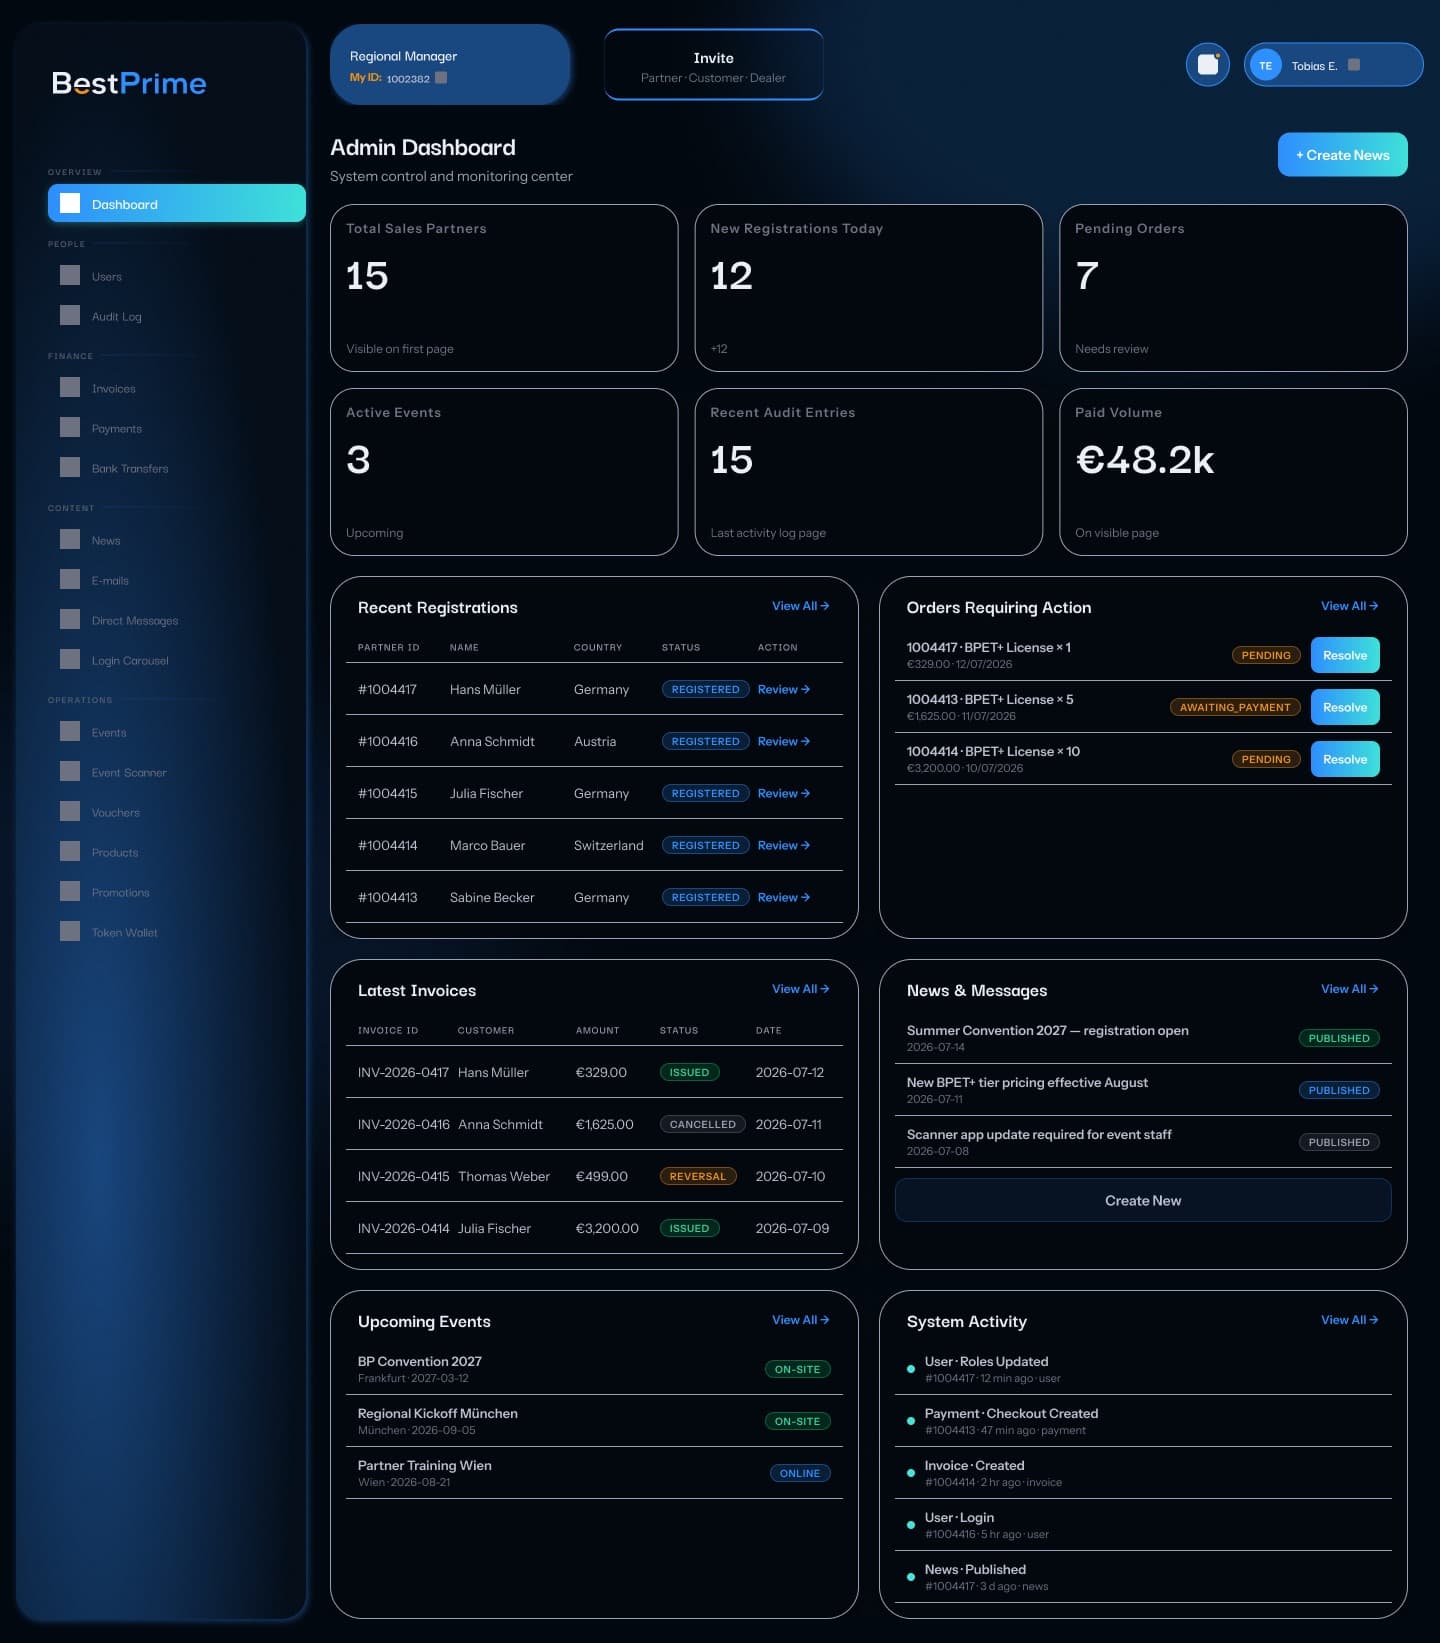Click the Payments sidebar icon
The image size is (1440, 1643).
coord(70,427)
